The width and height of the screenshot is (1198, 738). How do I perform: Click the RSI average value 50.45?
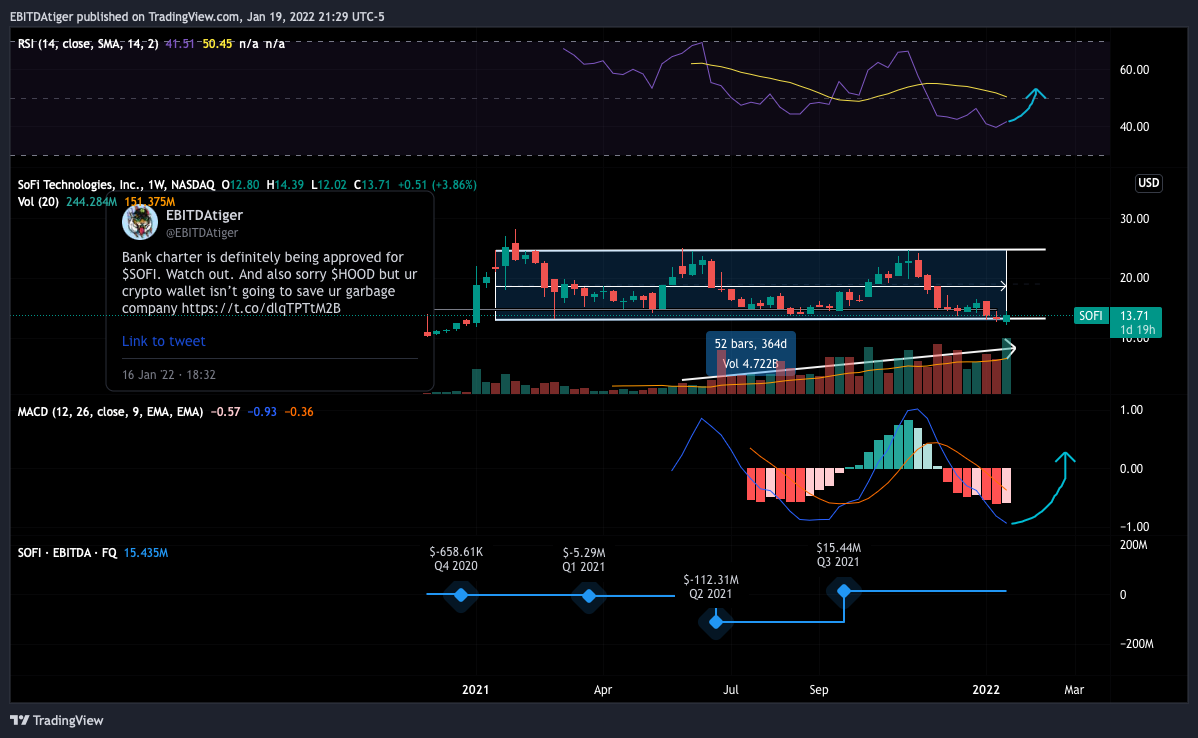[x=217, y=44]
